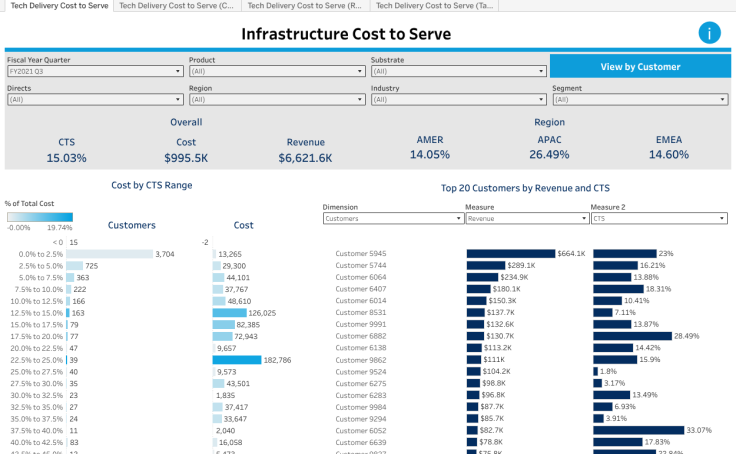Select the APAC region CTS value

tap(549, 155)
